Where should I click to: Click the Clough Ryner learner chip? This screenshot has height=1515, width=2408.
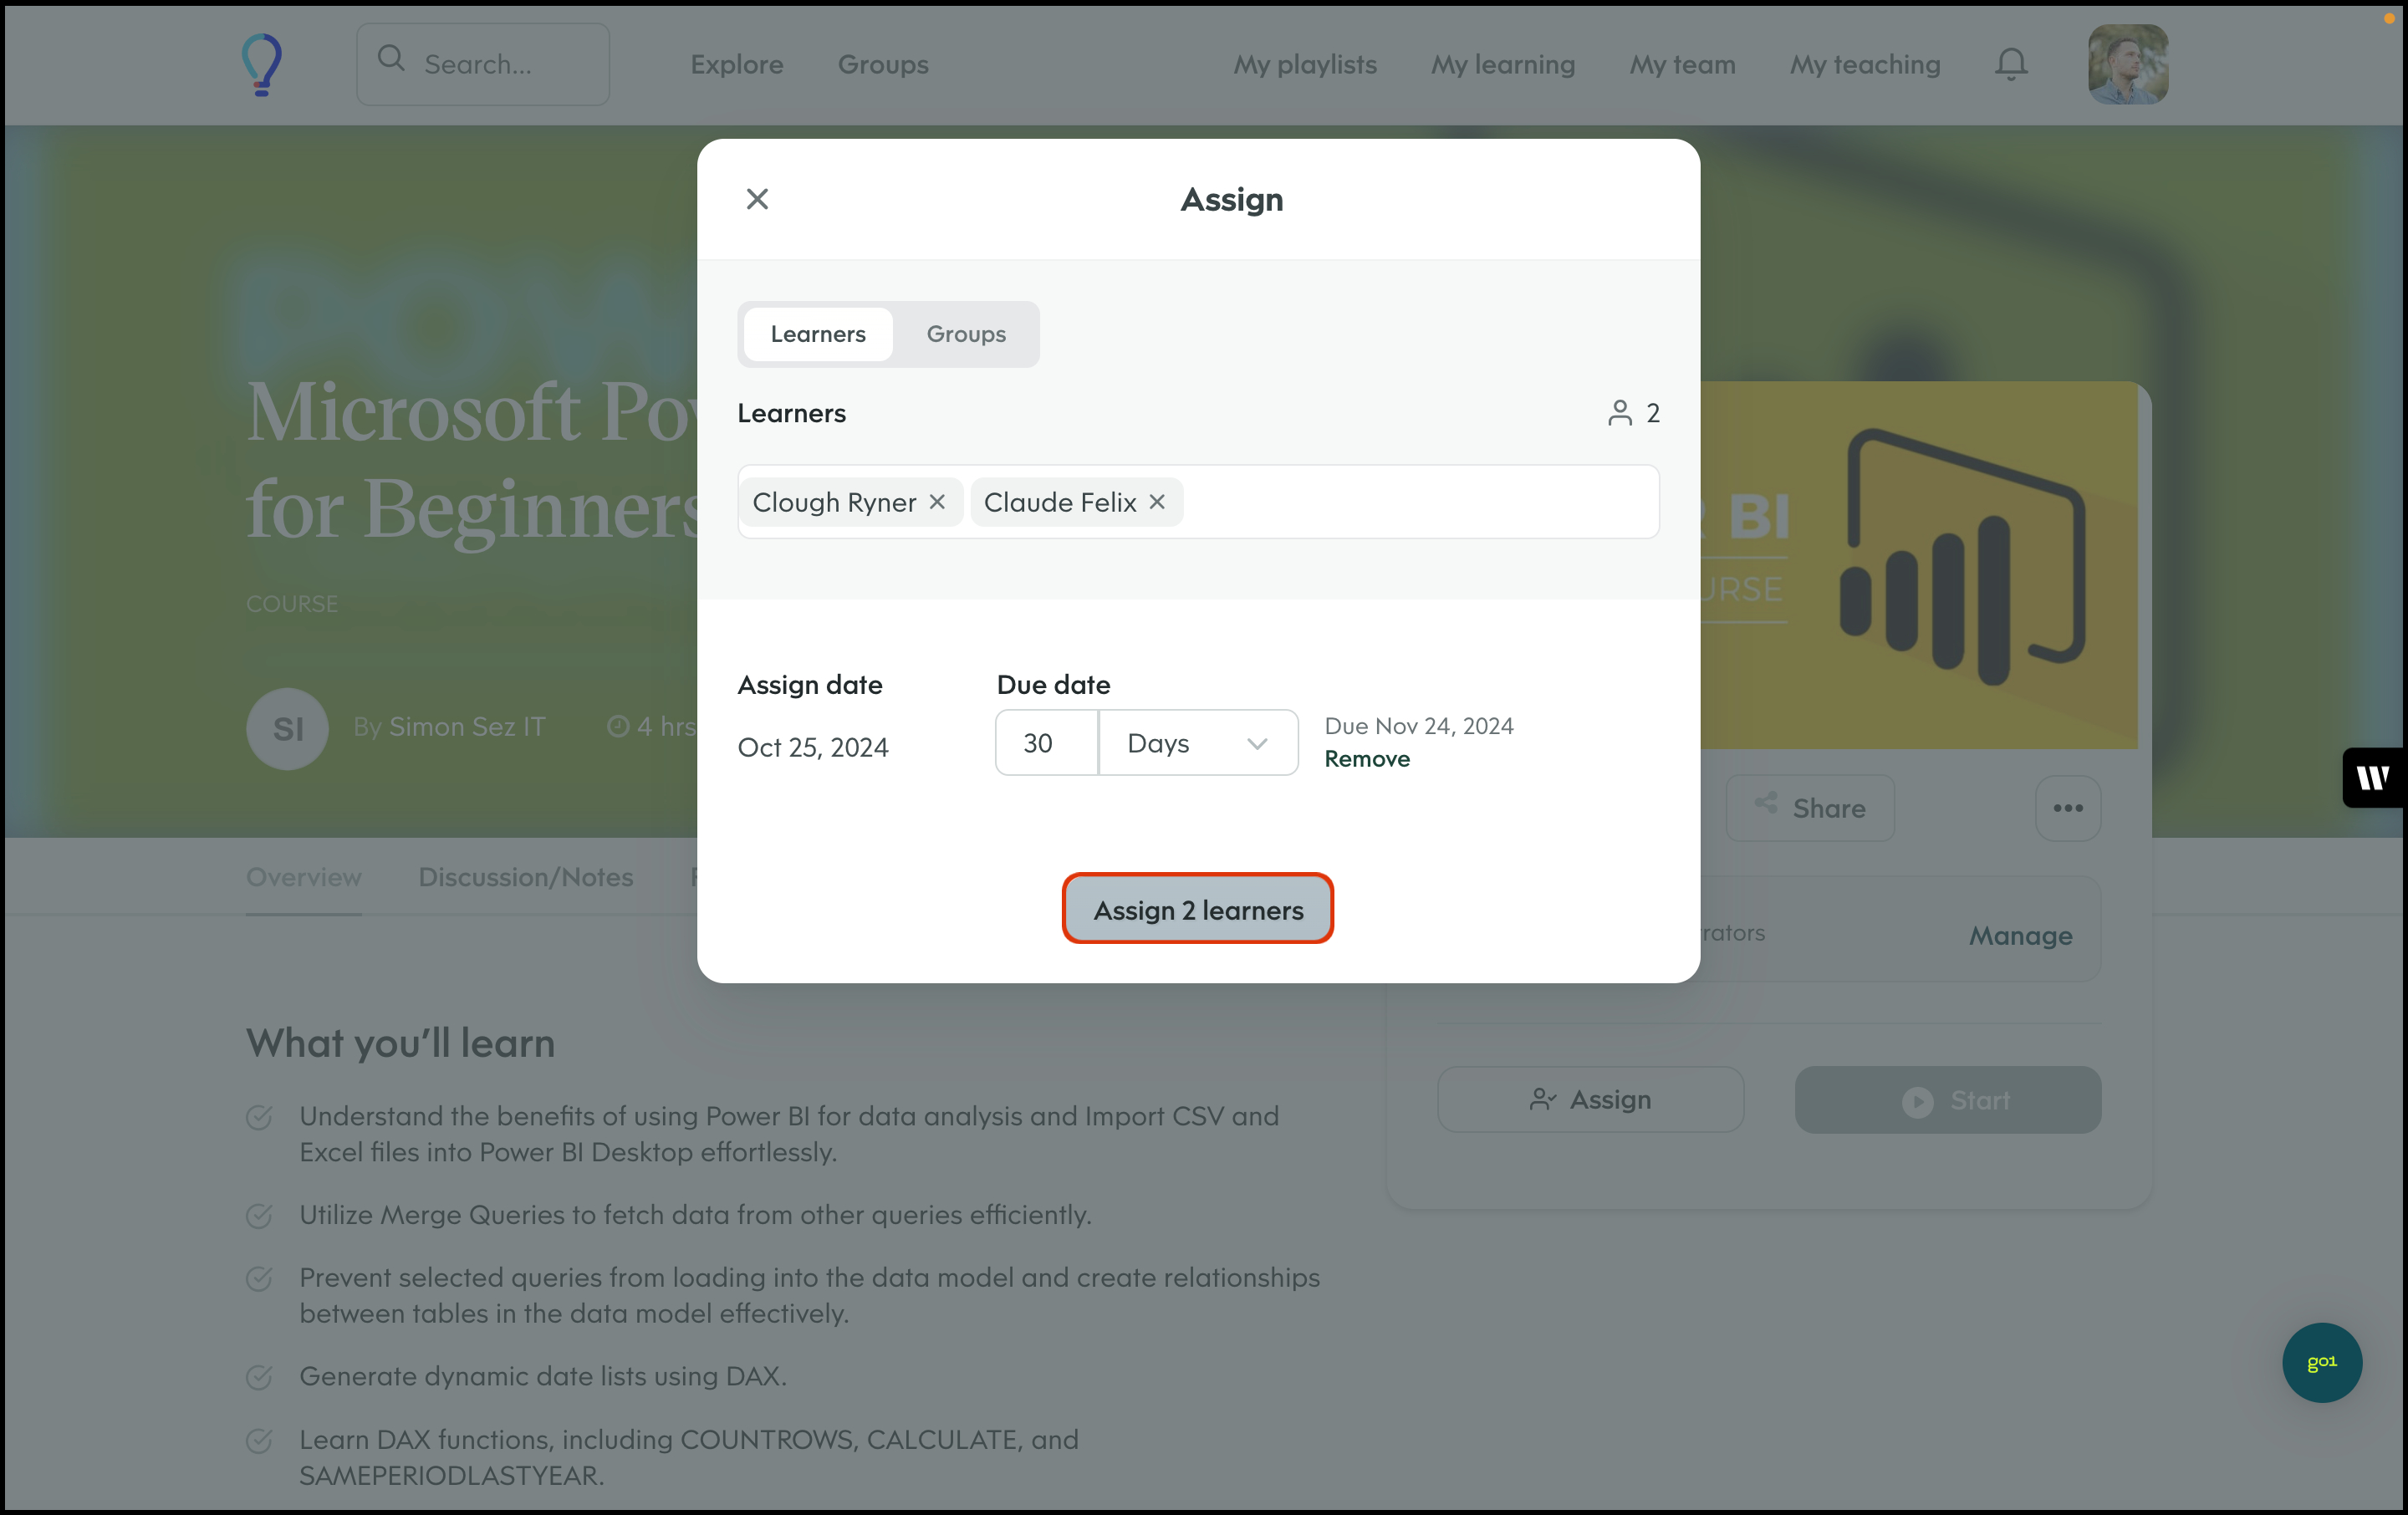(x=850, y=502)
